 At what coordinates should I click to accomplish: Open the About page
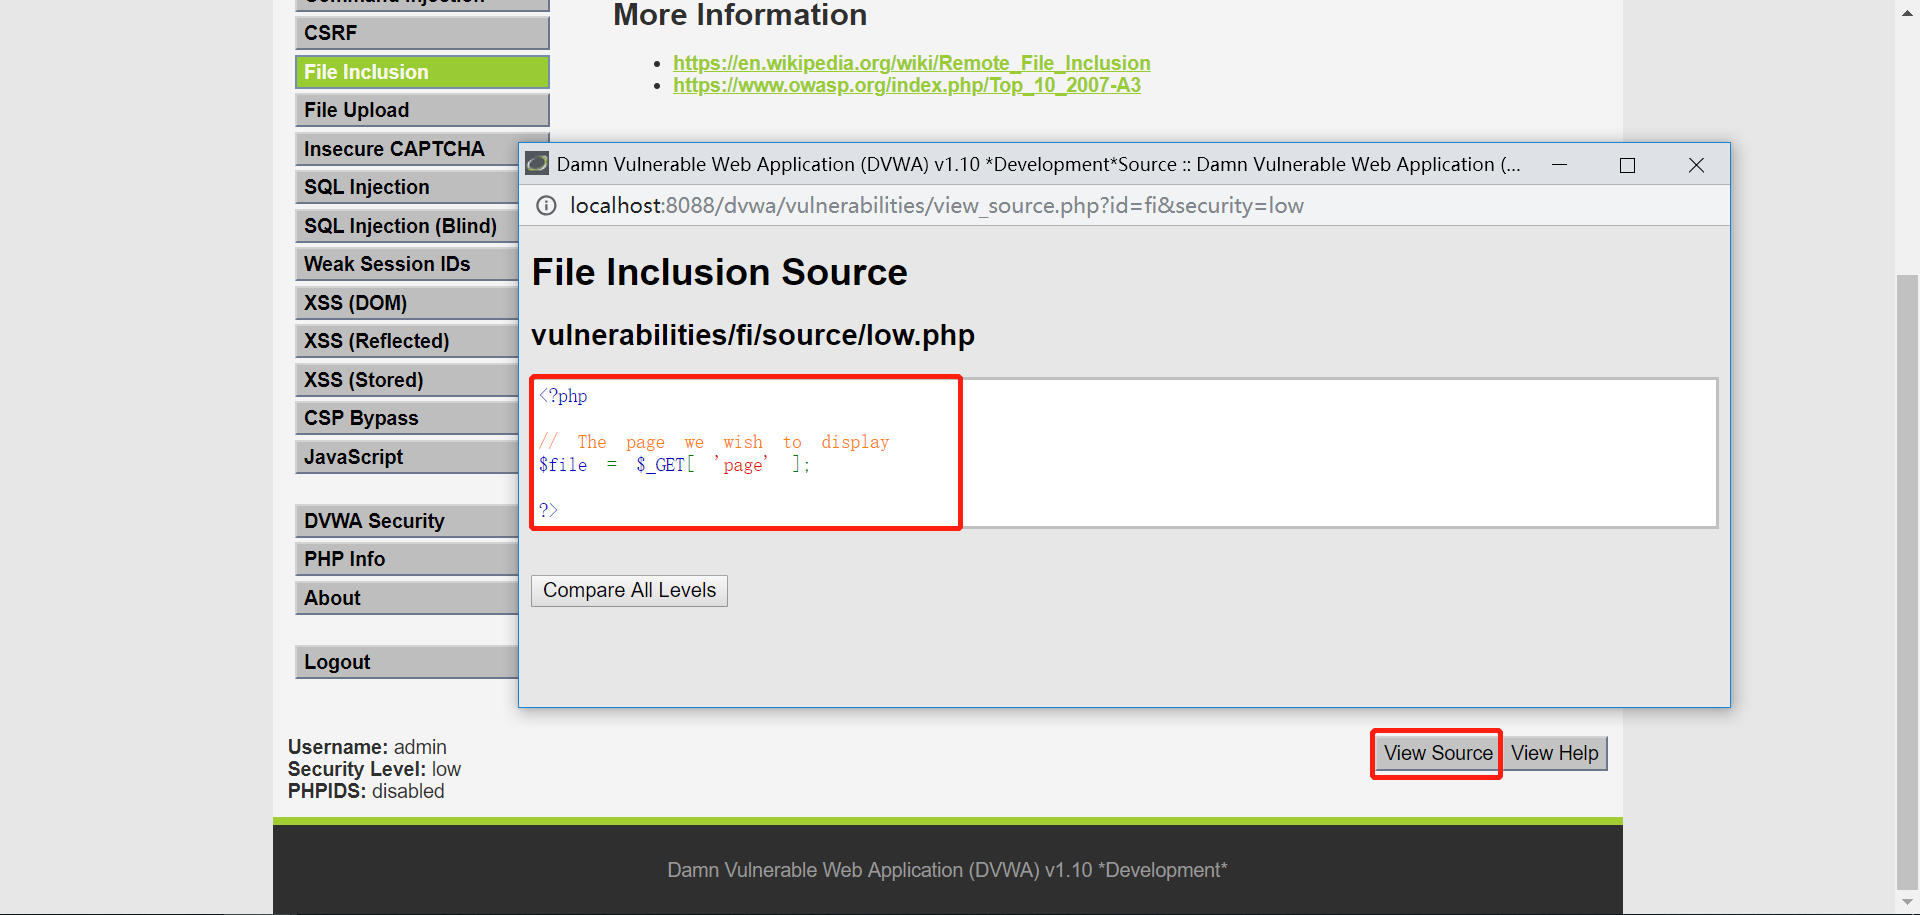click(407, 598)
